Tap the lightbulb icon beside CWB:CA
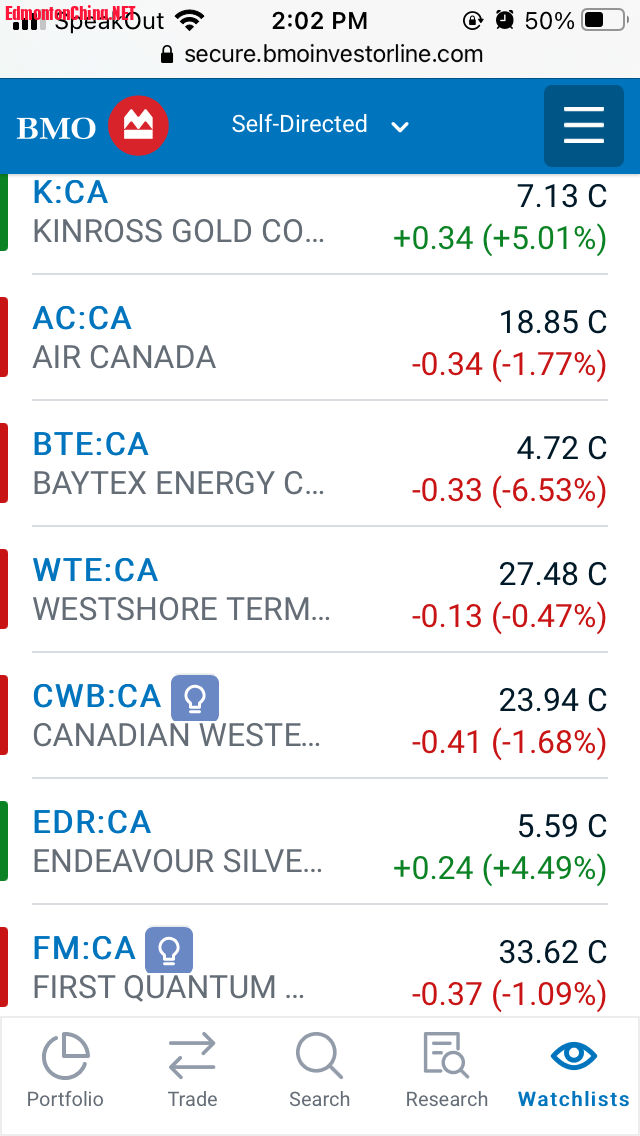 pos(195,698)
